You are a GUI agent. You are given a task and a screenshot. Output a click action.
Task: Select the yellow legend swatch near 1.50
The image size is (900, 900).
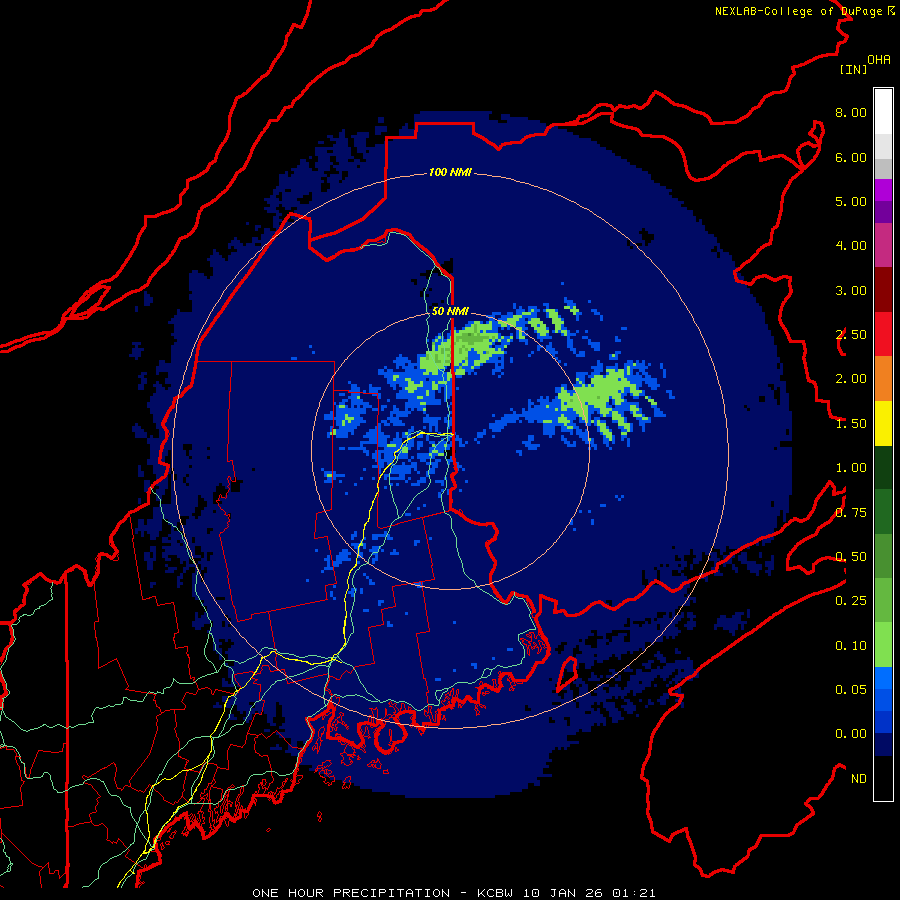click(883, 423)
